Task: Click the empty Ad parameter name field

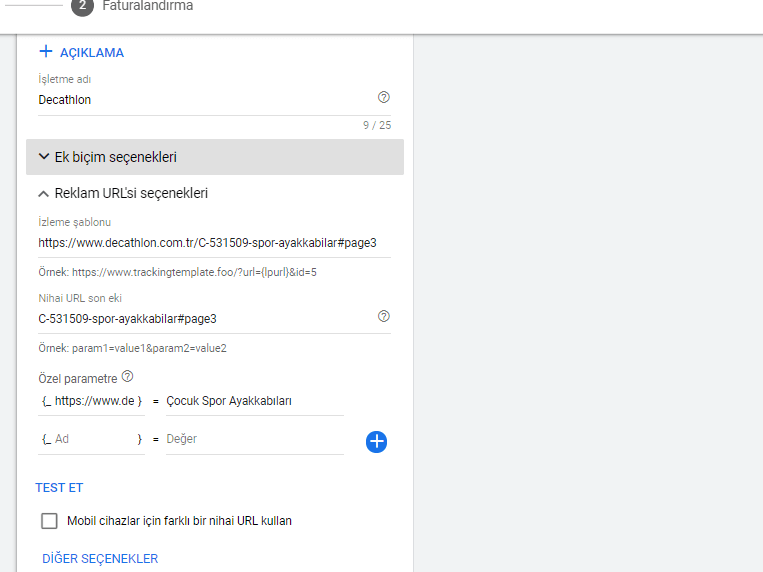Action: tap(94, 439)
